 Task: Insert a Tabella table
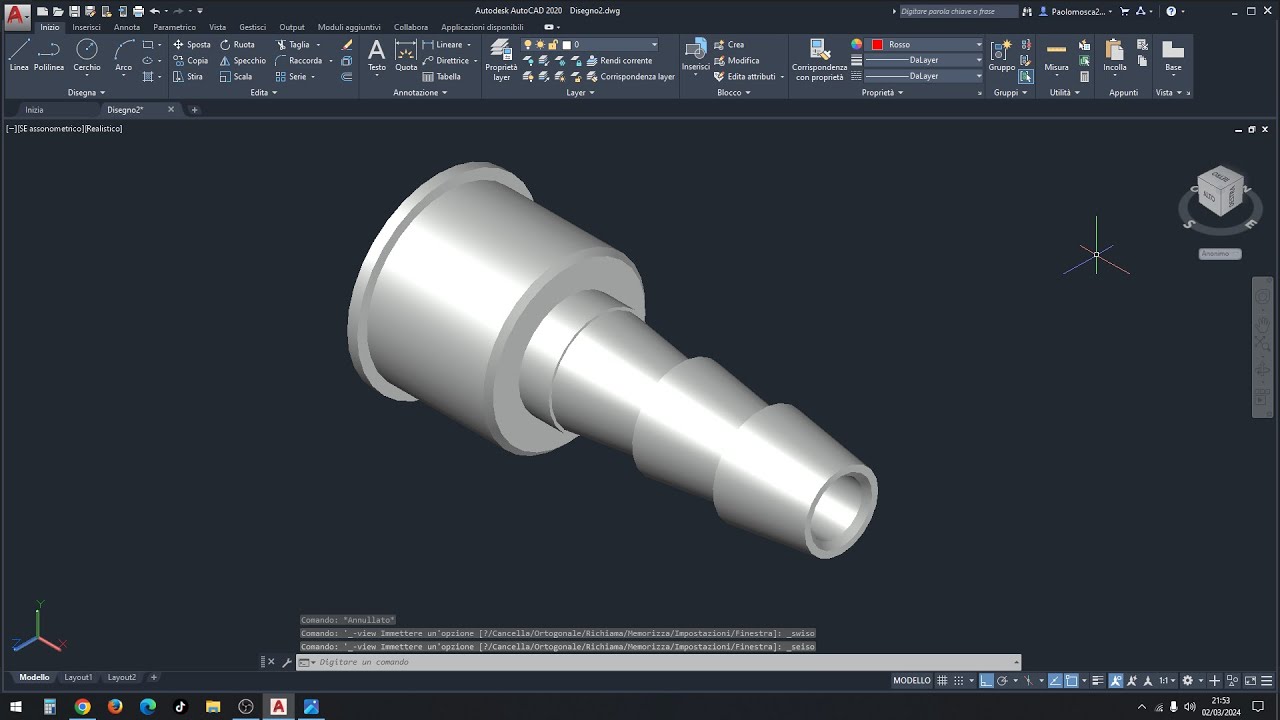pyautogui.click(x=442, y=77)
